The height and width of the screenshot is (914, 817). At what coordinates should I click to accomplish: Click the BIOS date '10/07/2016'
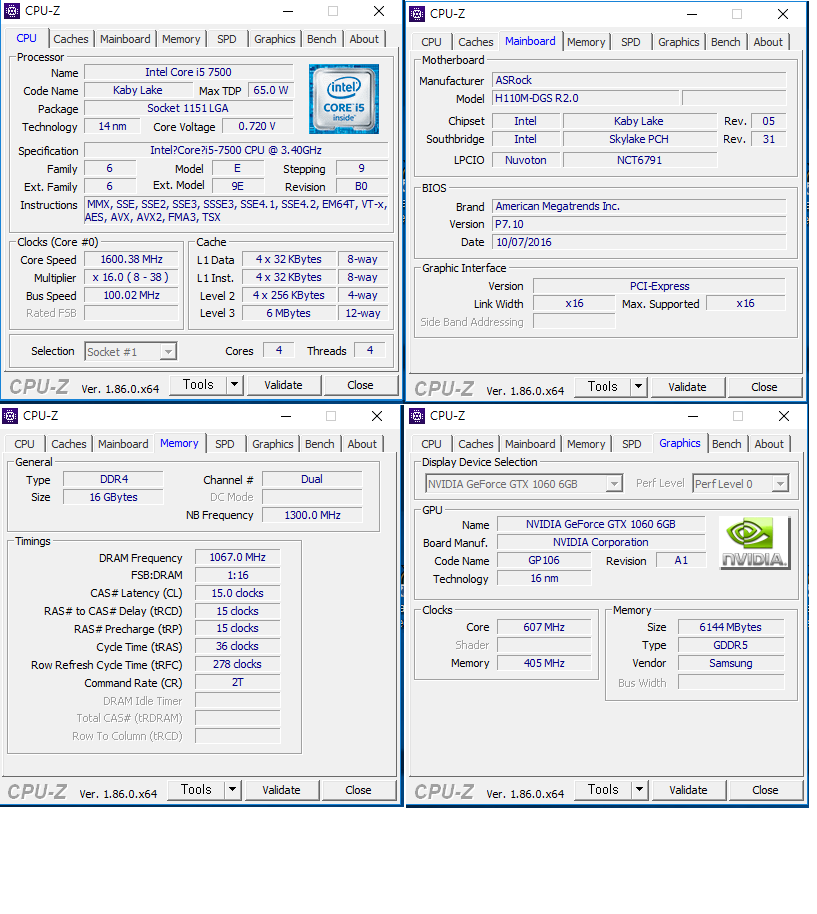(x=639, y=242)
